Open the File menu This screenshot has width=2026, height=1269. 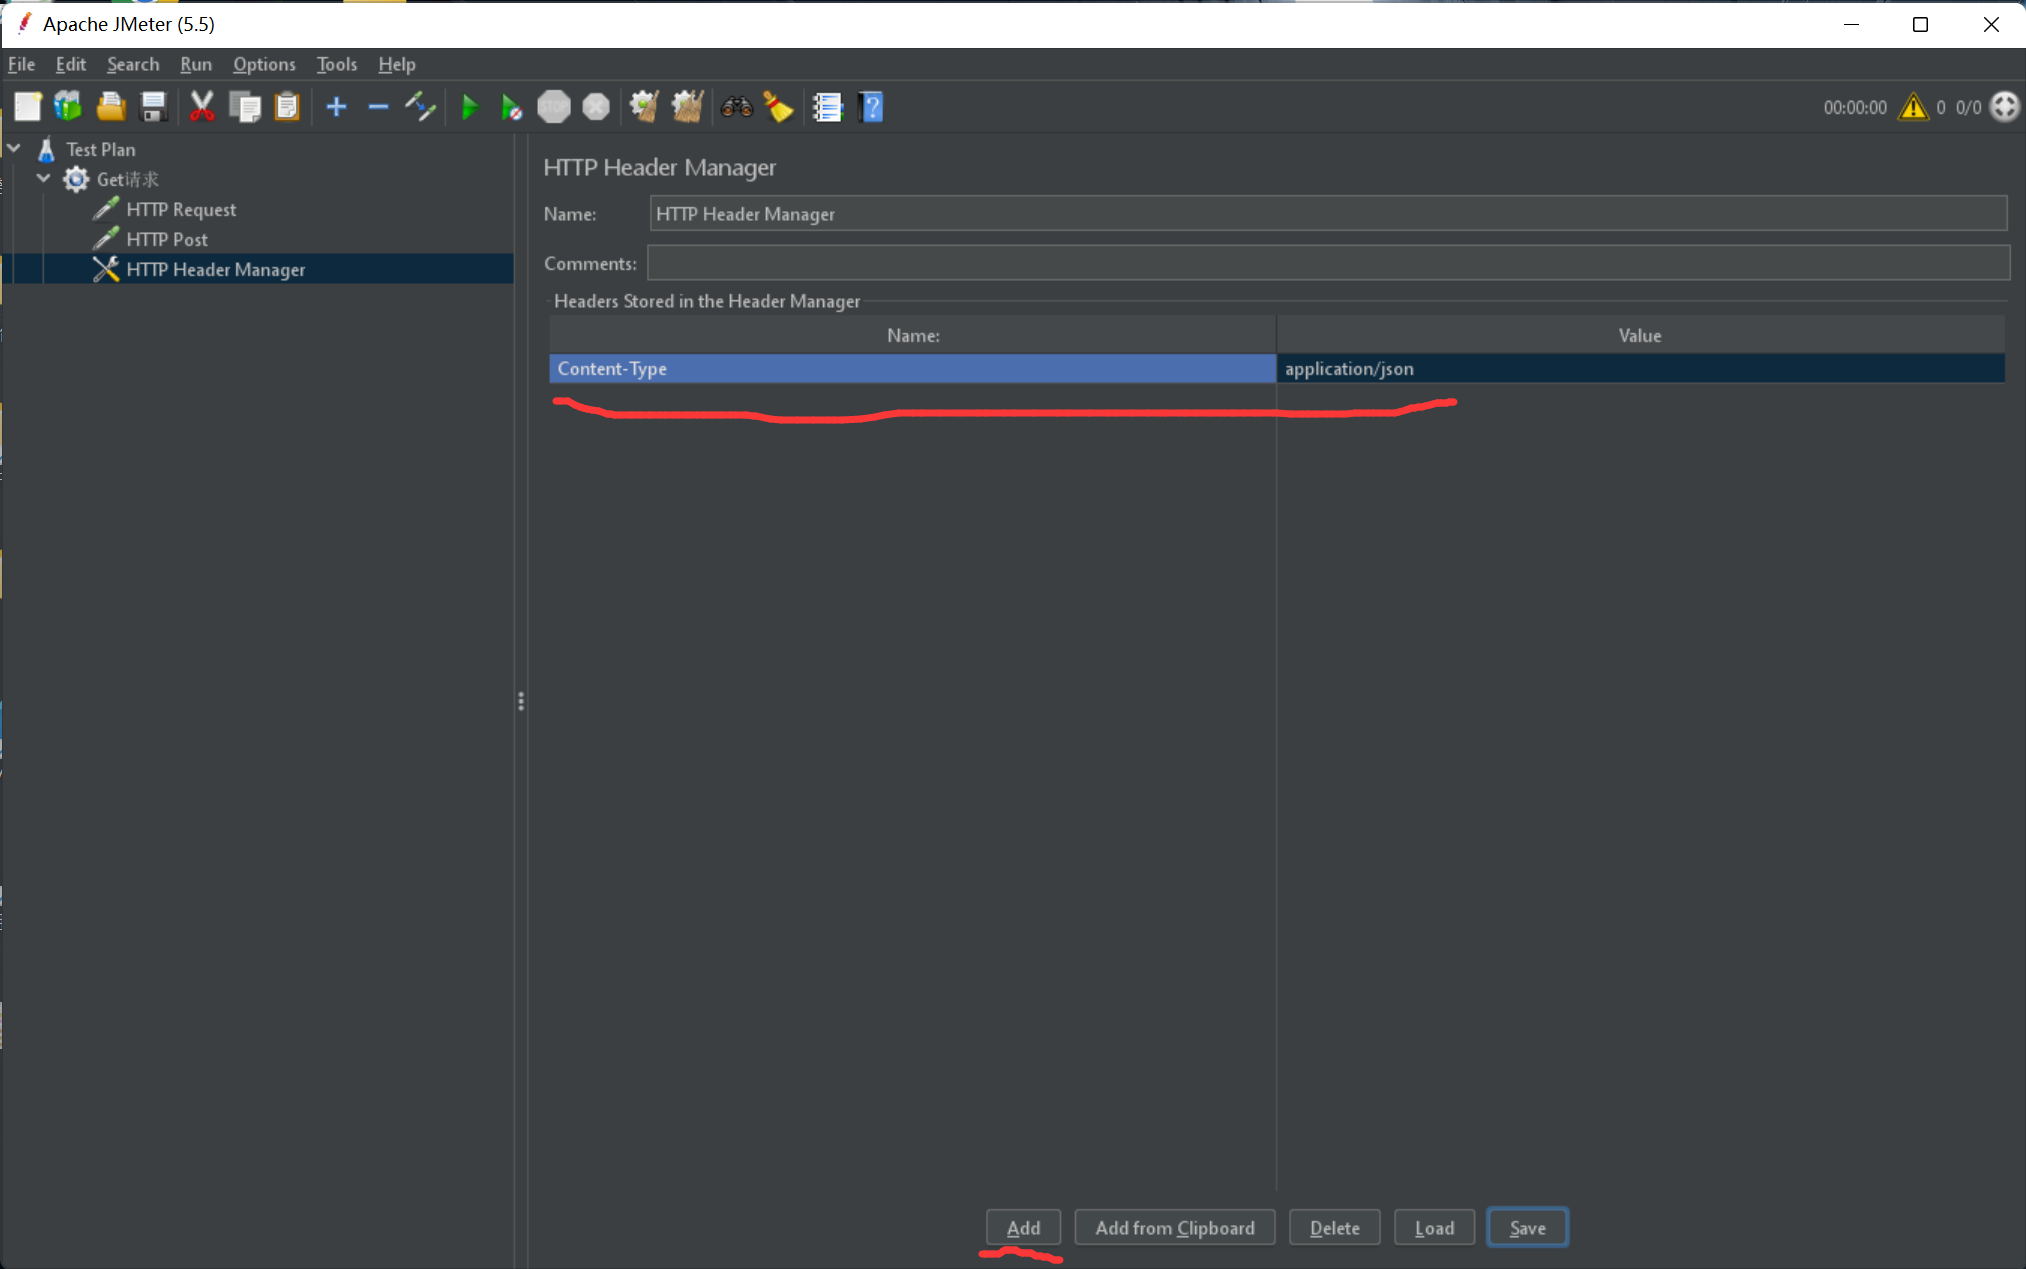(x=23, y=64)
